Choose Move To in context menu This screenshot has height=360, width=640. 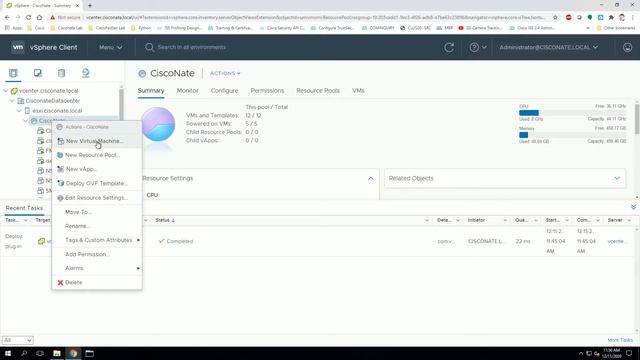97,212
